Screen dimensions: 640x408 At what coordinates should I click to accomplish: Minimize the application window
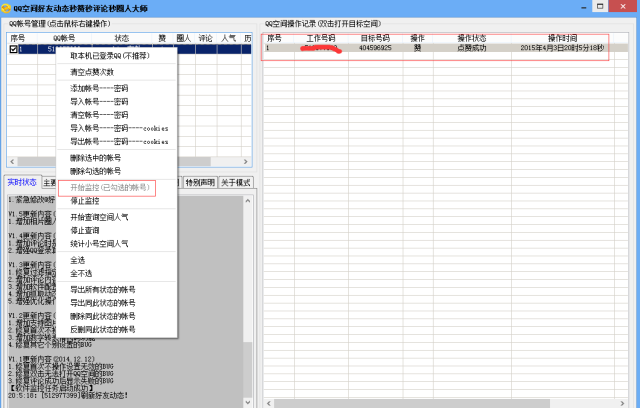point(584,7)
